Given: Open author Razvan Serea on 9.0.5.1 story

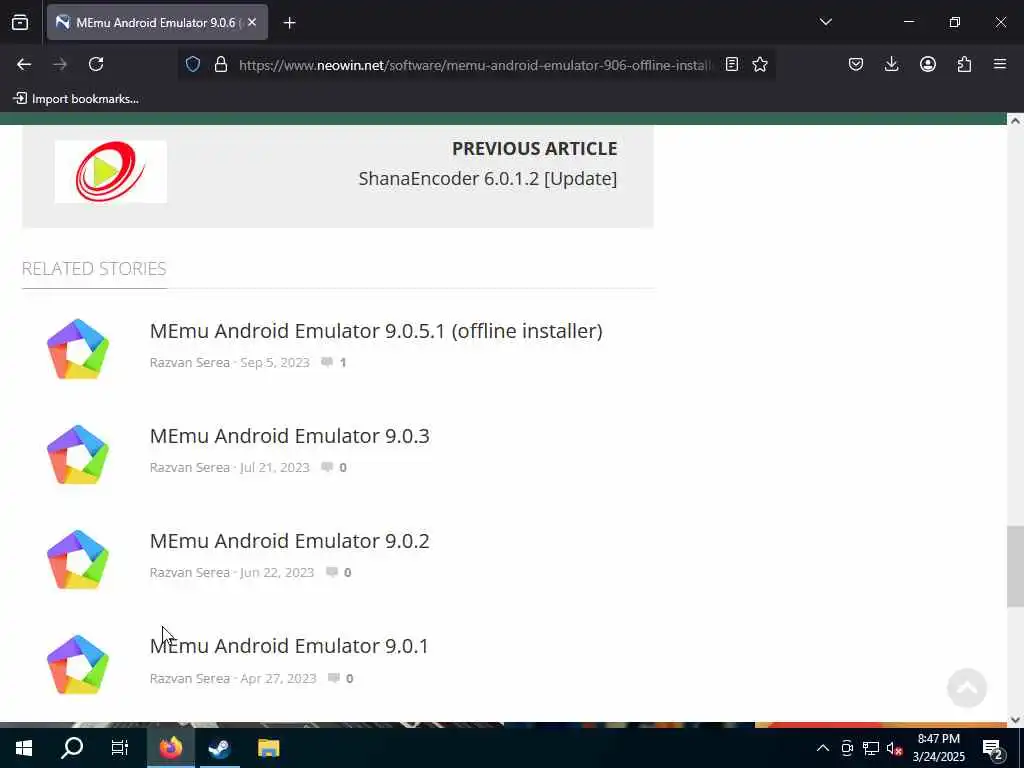Looking at the screenshot, I should tap(189, 362).
